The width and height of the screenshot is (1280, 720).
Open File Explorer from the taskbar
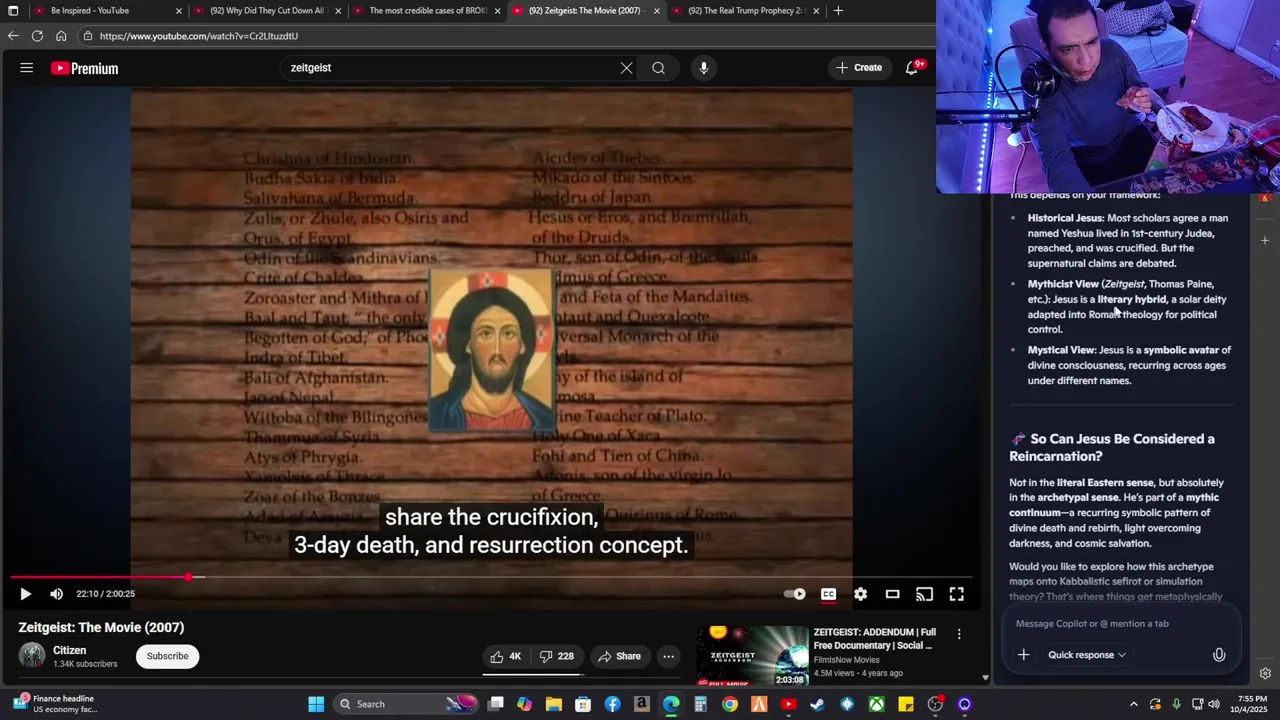coord(554,704)
